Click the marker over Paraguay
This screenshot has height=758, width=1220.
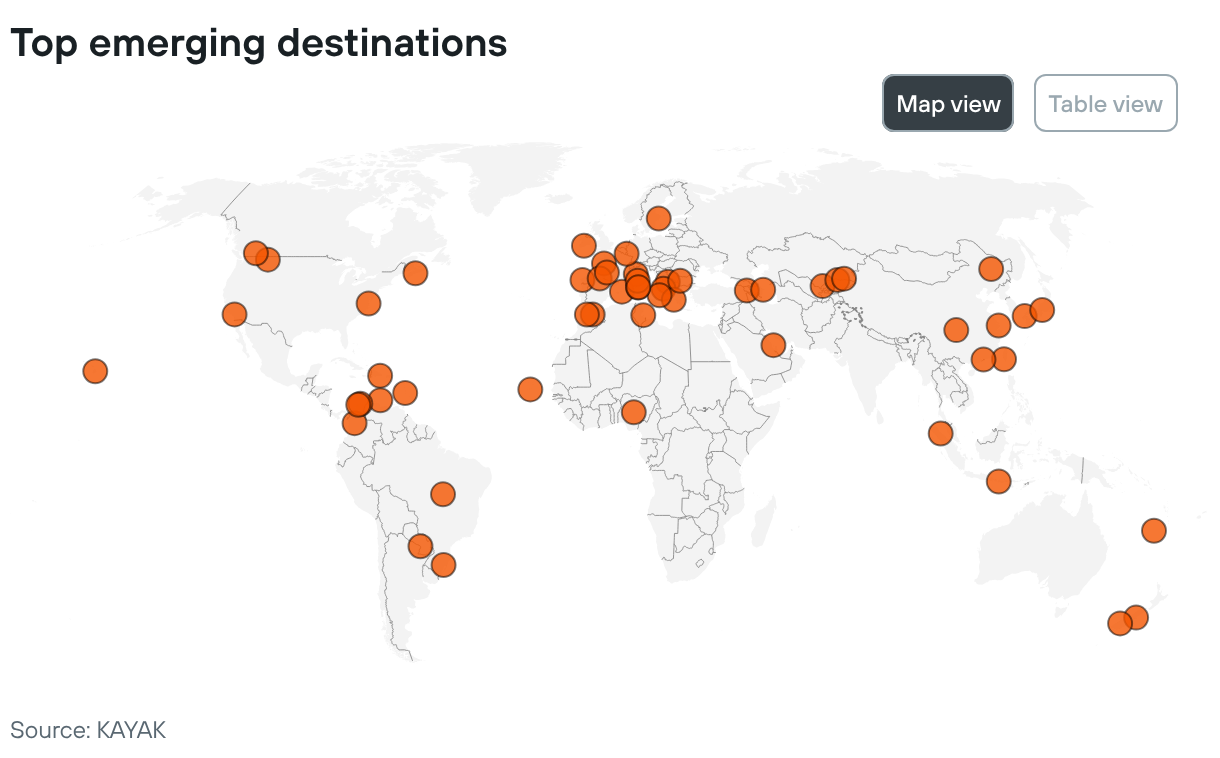(x=420, y=546)
